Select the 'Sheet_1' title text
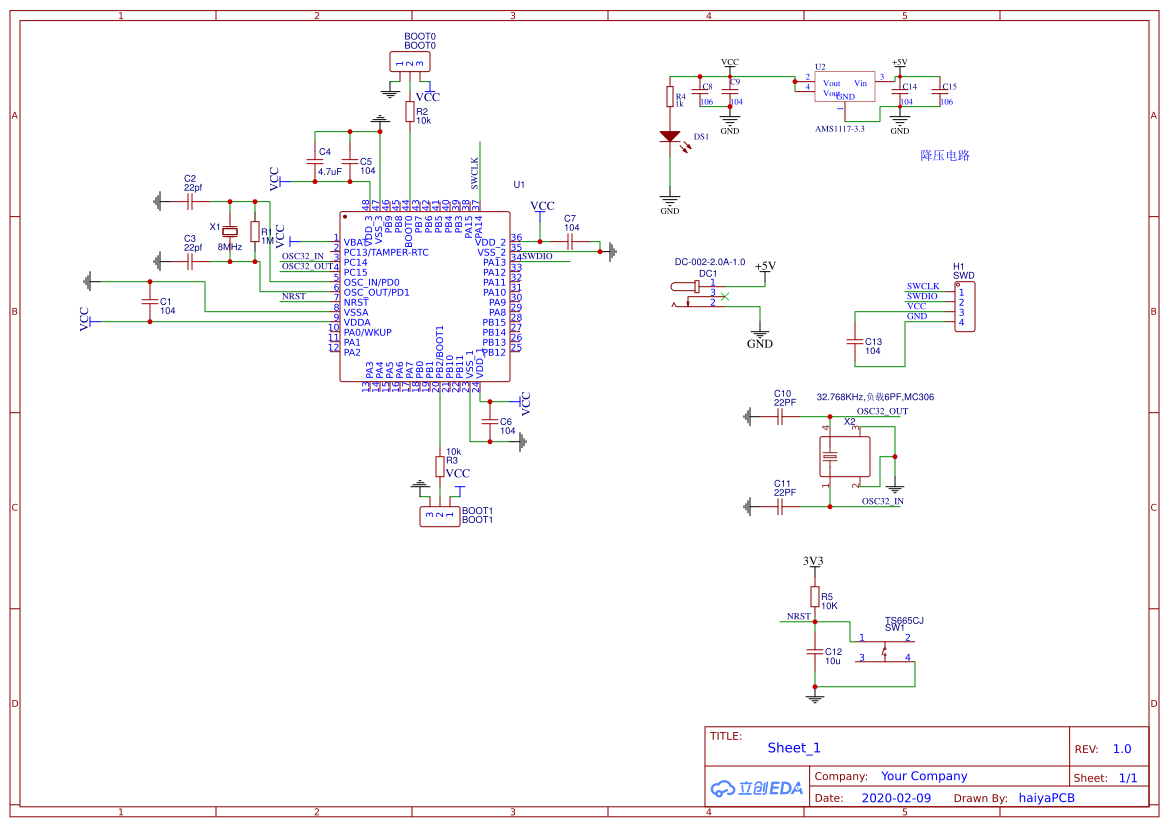The height and width of the screenshot is (827, 1169). pos(794,748)
